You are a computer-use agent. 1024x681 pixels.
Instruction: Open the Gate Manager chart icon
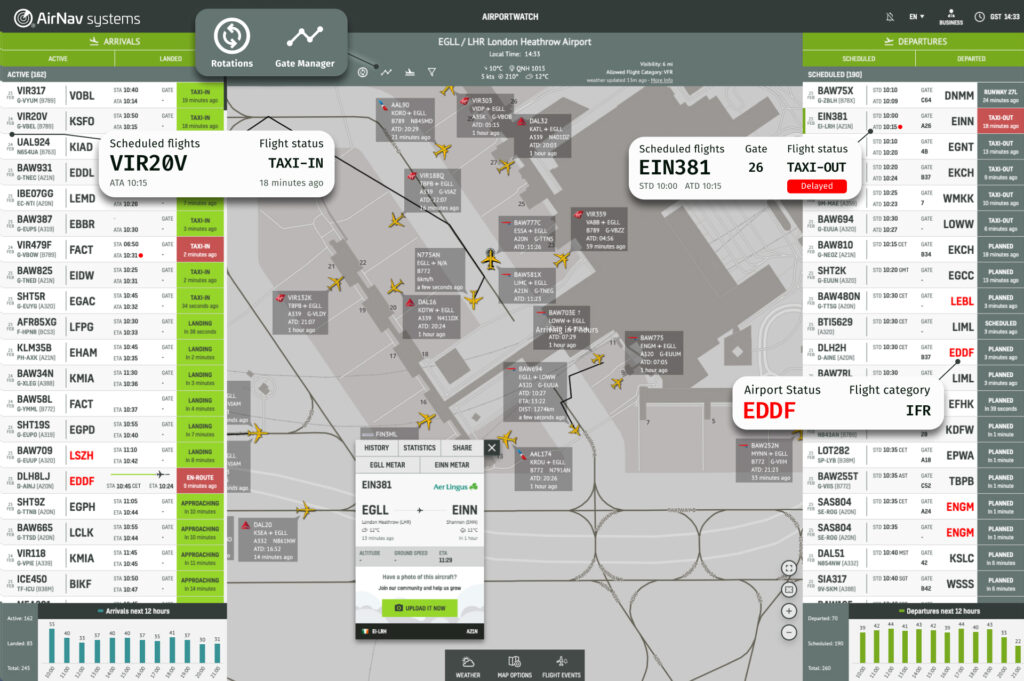304,38
